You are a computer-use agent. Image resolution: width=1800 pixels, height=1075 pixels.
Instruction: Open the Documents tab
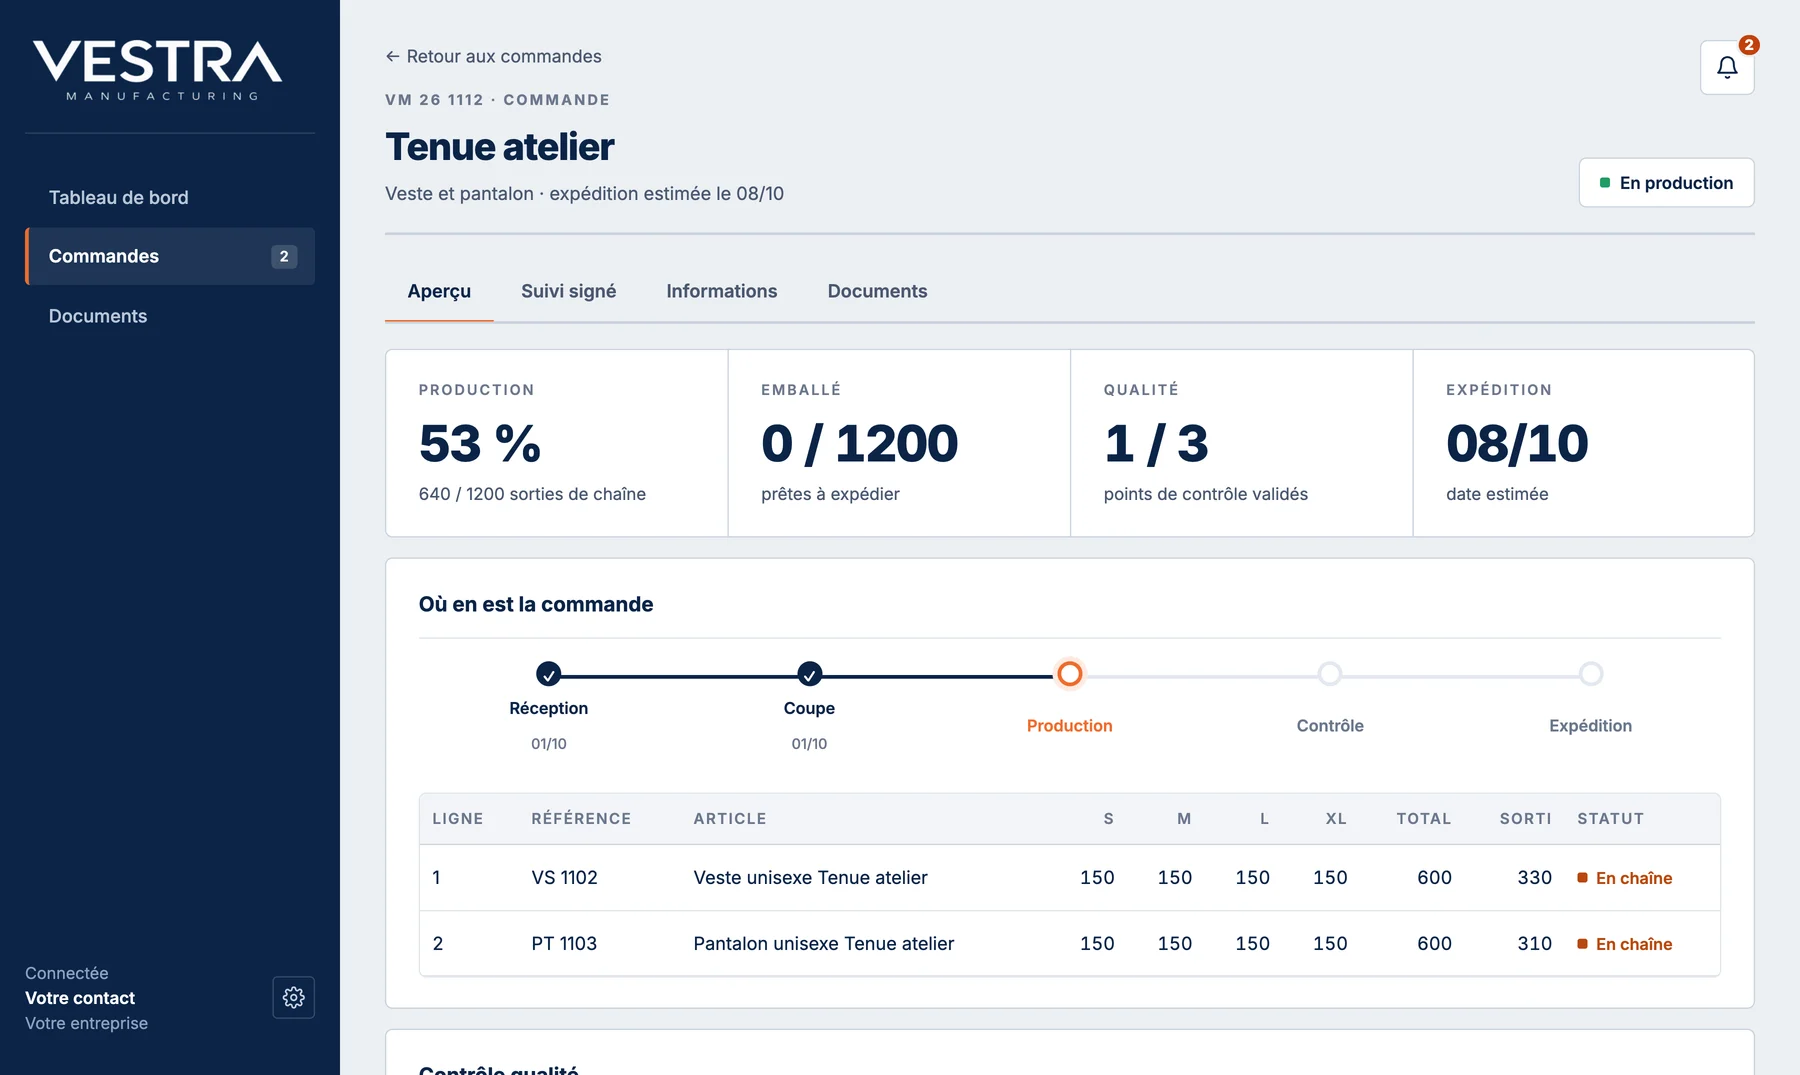[x=877, y=291]
